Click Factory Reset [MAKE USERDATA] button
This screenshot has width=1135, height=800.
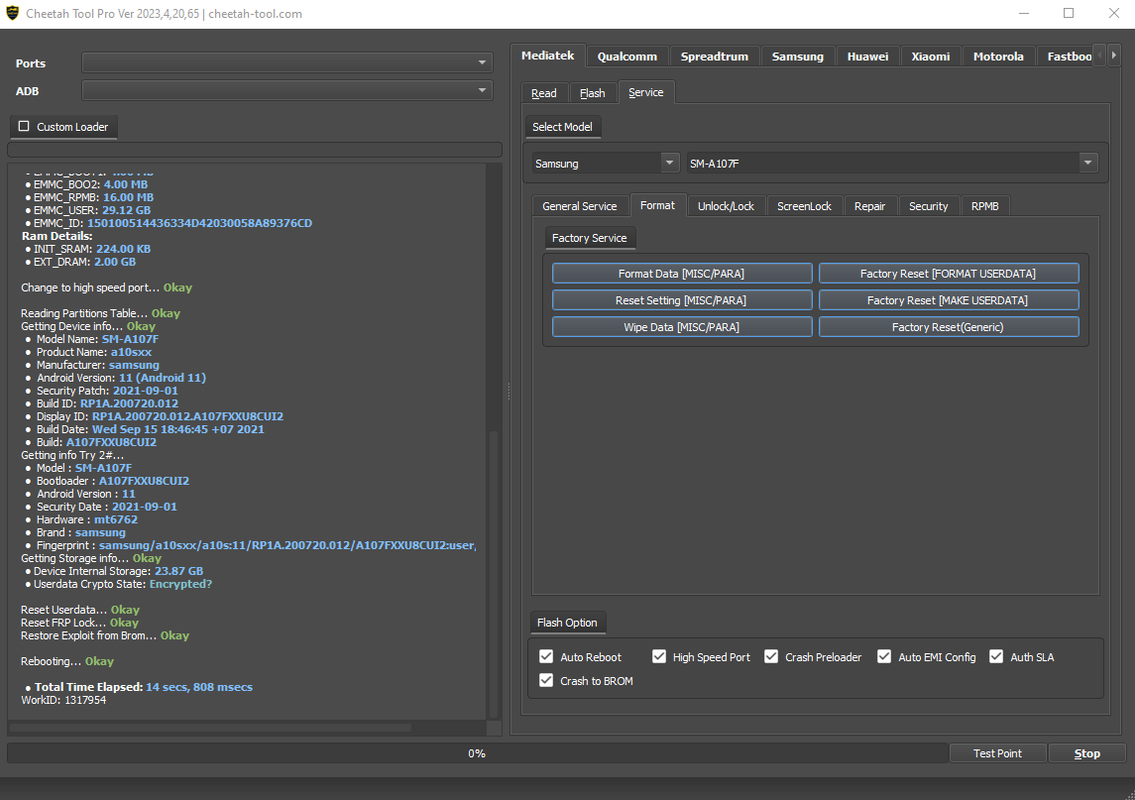click(x=948, y=300)
